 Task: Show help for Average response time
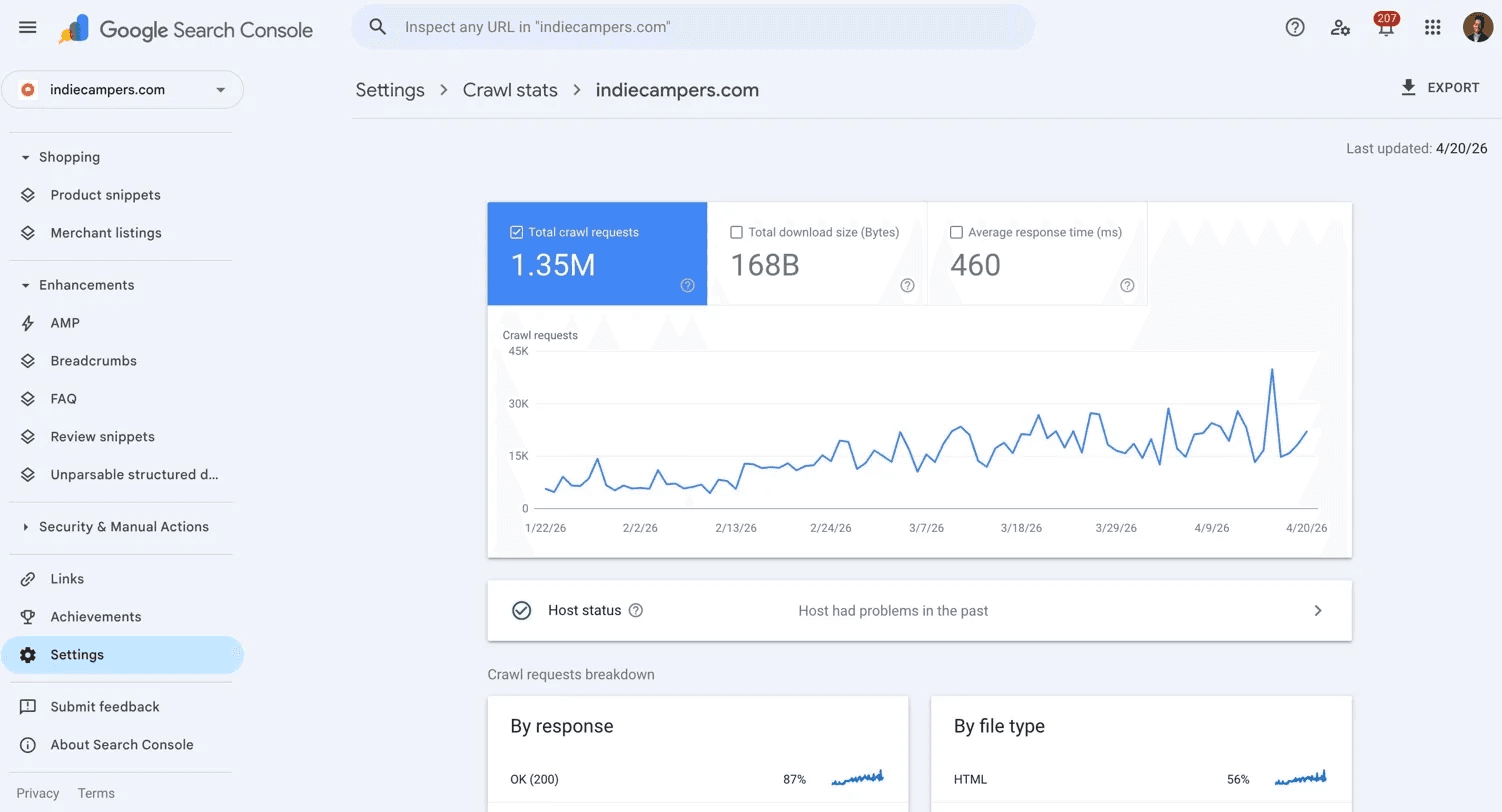(x=1127, y=285)
